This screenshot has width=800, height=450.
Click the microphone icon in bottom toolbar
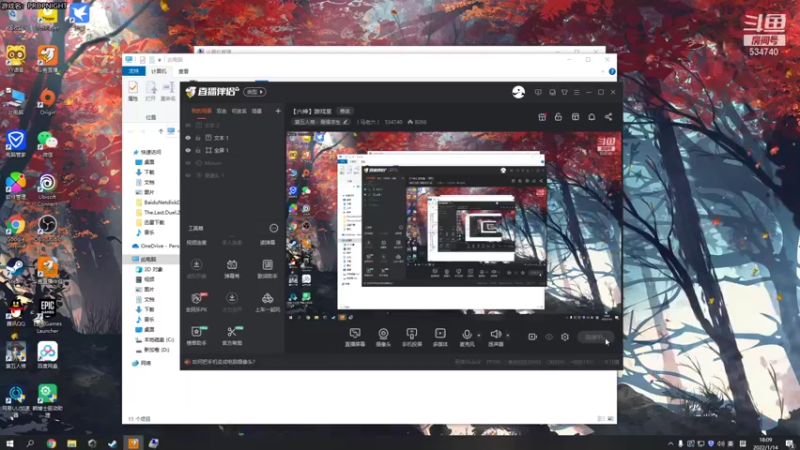pyautogui.click(x=466, y=335)
